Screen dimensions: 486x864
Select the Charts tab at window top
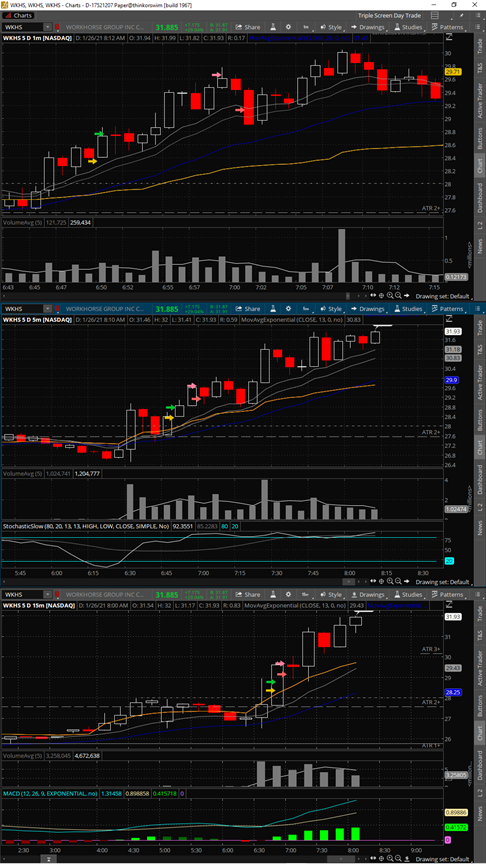[x=18, y=15]
